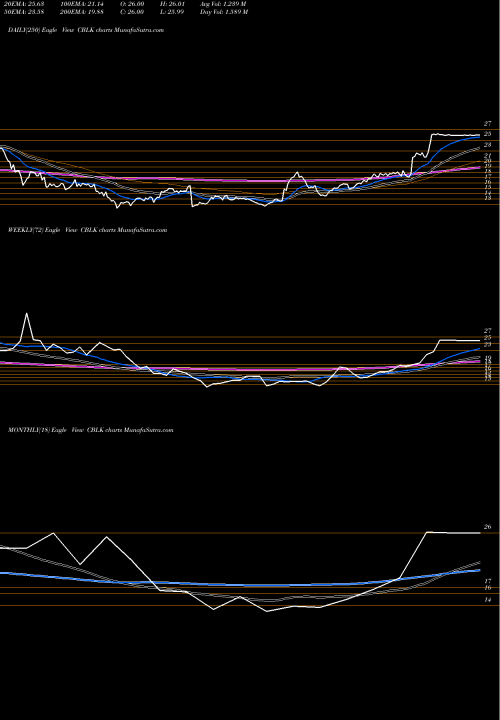This screenshot has width=500, height=720.
Task: Click the 26 price label on monthly chart
Action: tap(488, 527)
